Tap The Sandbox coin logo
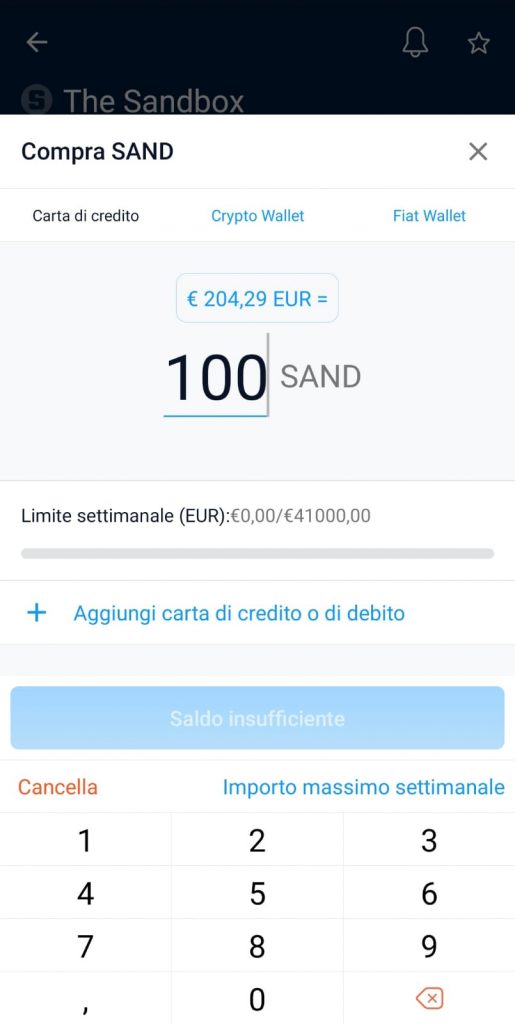This screenshot has height=1024, width=515. pyautogui.click(x=36, y=101)
